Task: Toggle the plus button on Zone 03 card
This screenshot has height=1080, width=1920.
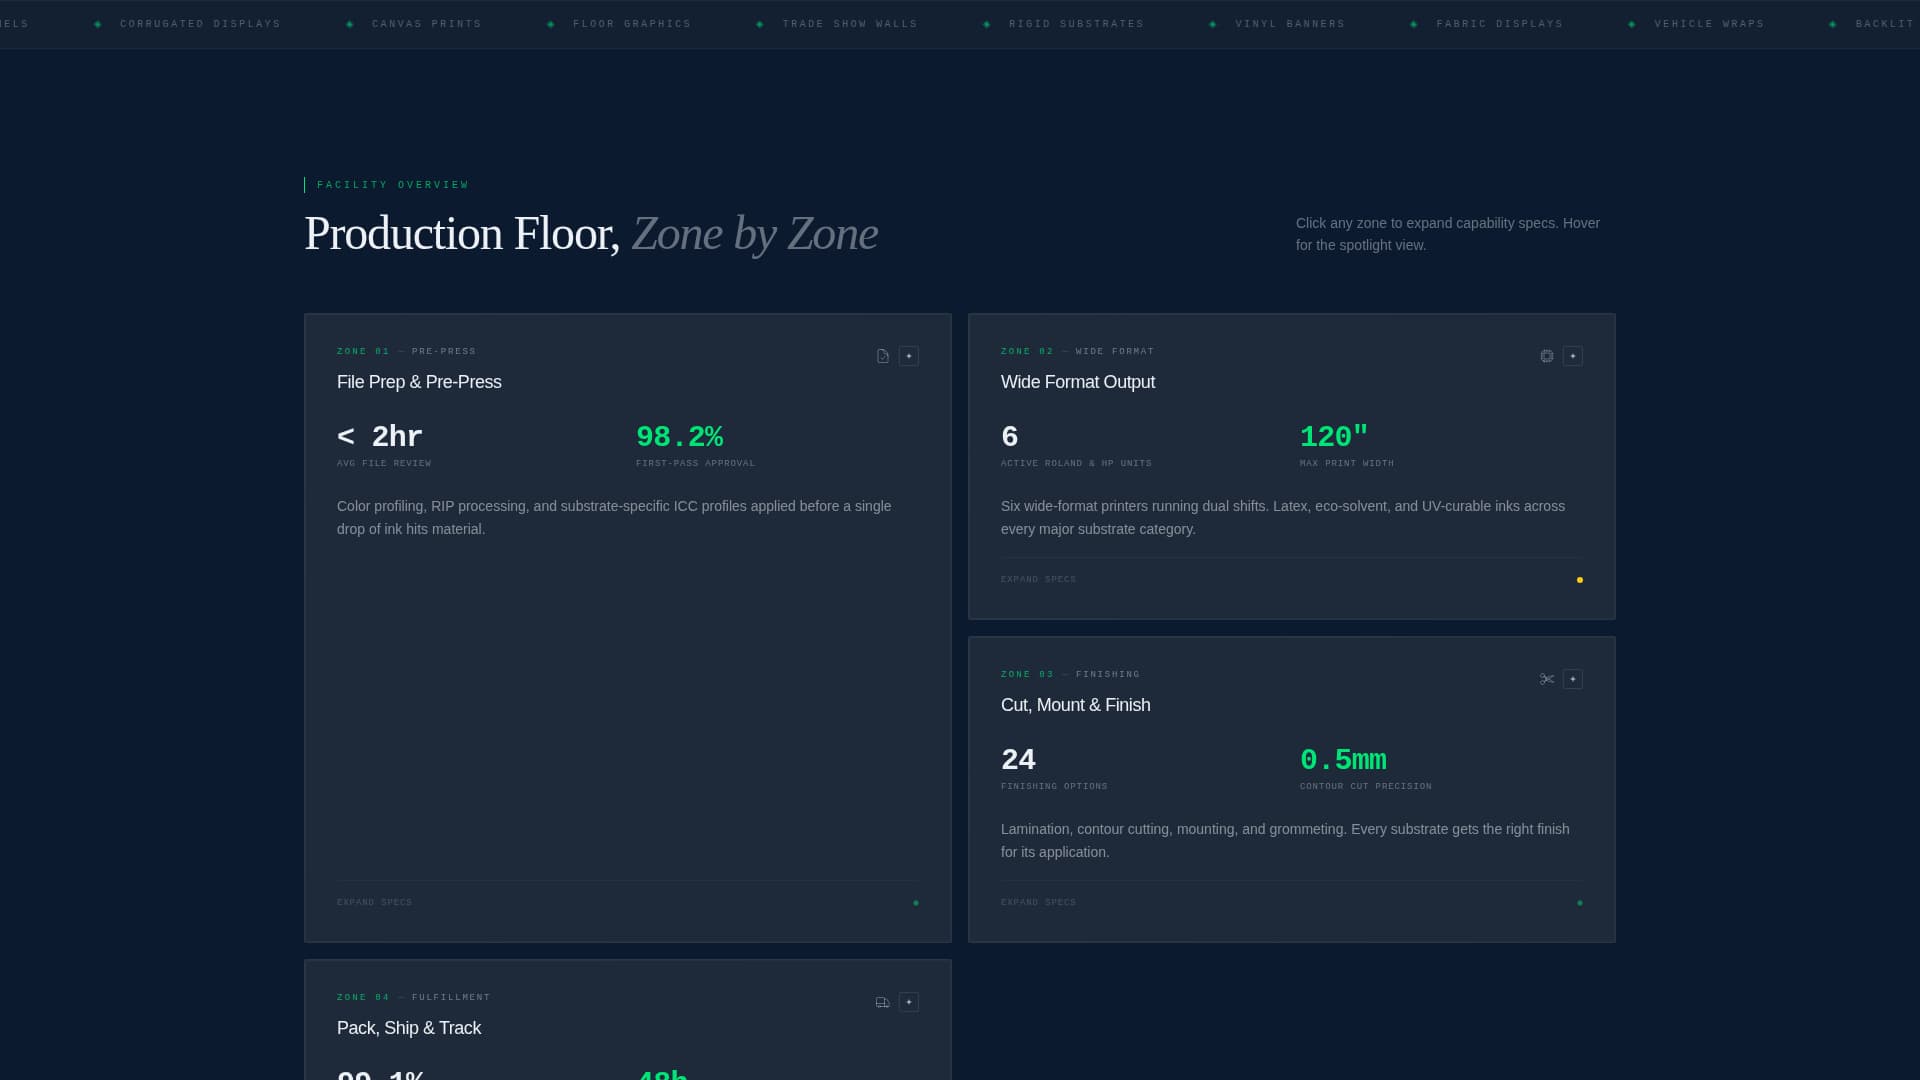Action: click(x=1573, y=679)
